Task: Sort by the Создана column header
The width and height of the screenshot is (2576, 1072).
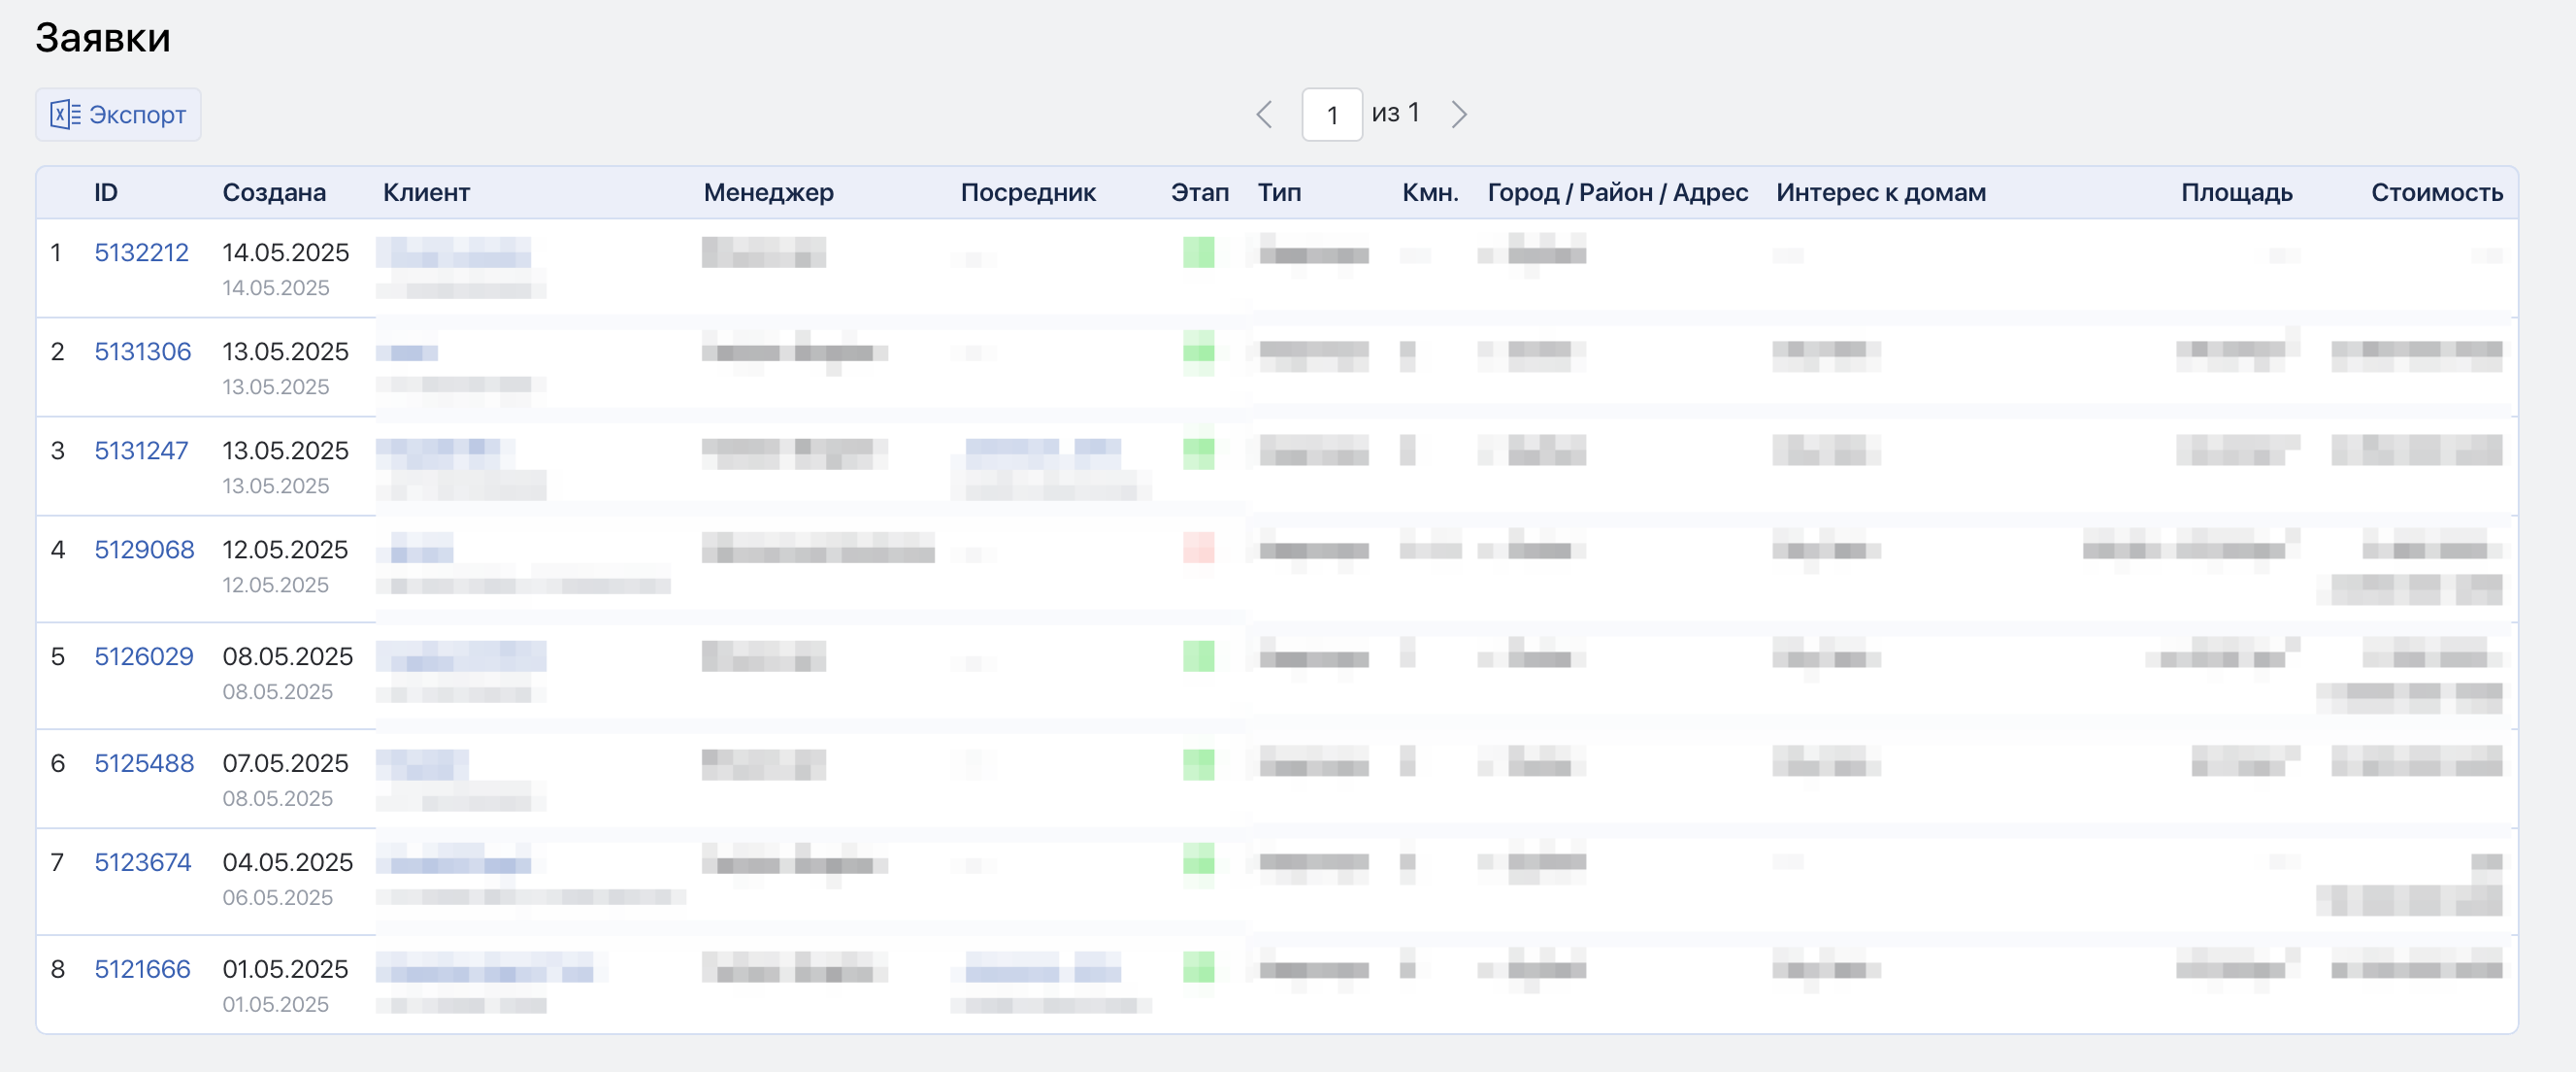Action: (x=274, y=192)
